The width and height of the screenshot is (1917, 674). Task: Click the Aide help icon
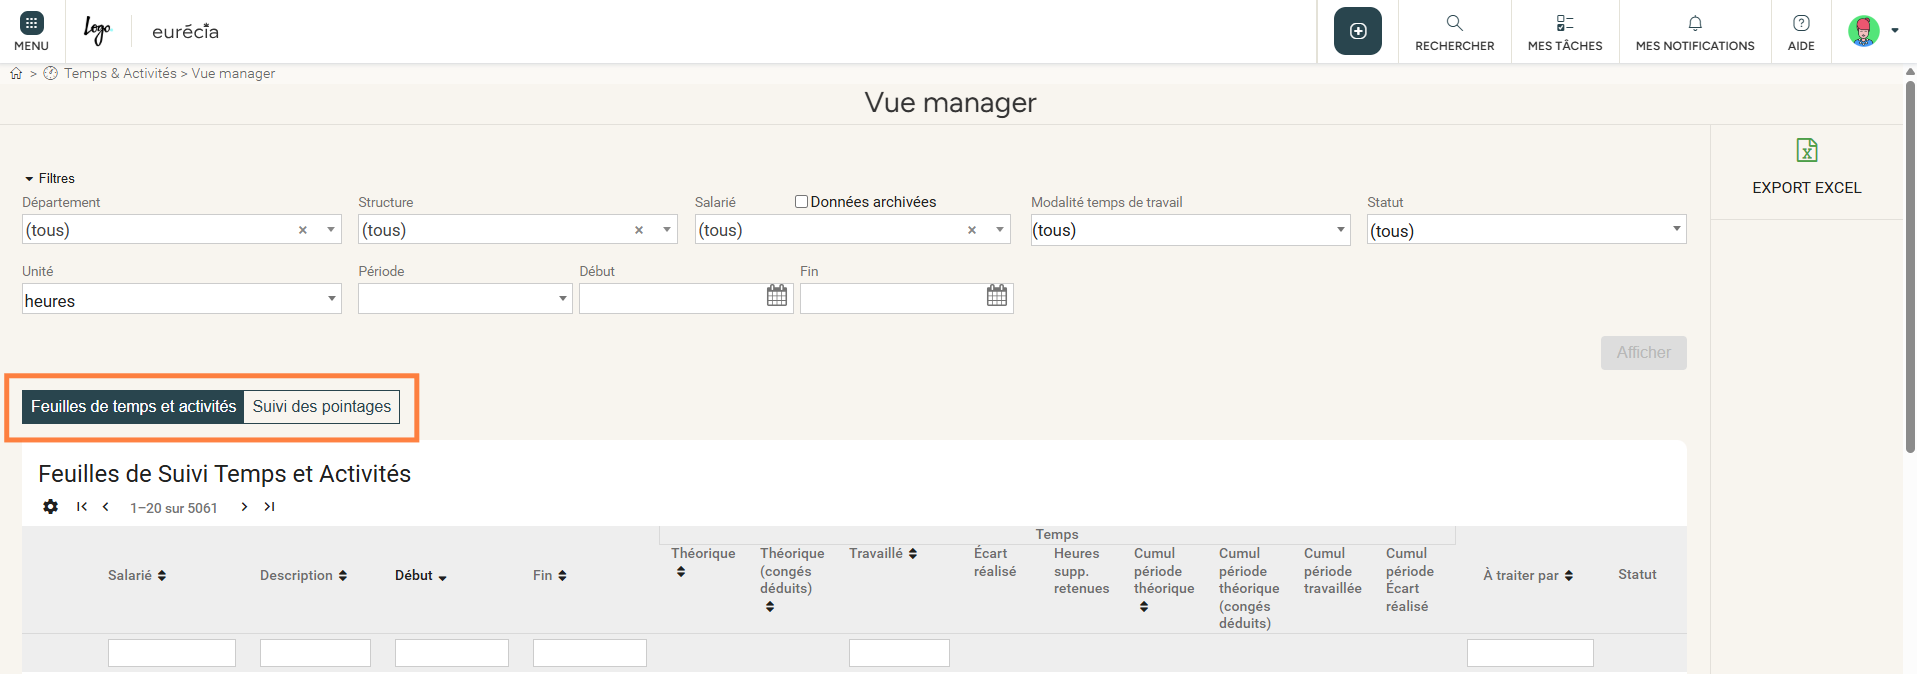1800,23
